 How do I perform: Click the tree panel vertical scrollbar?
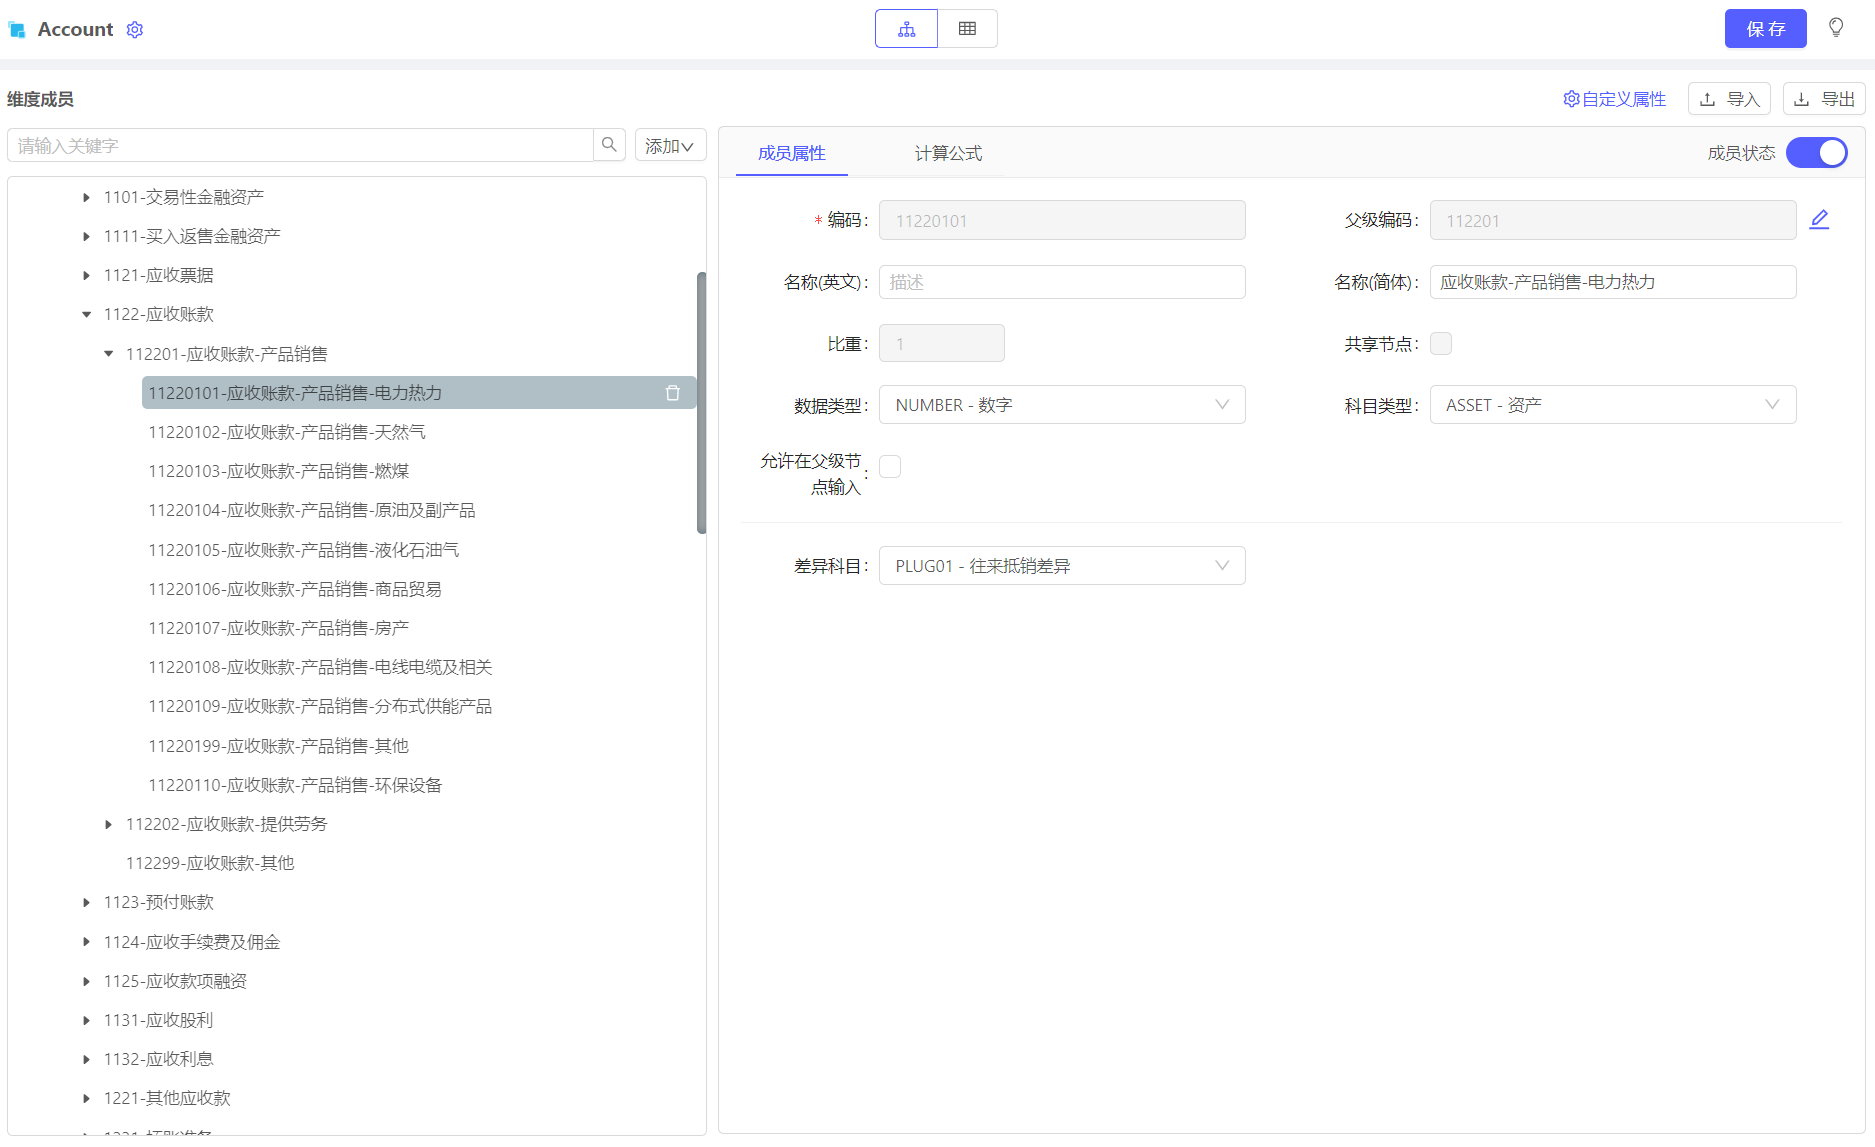pyautogui.click(x=701, y=402)
